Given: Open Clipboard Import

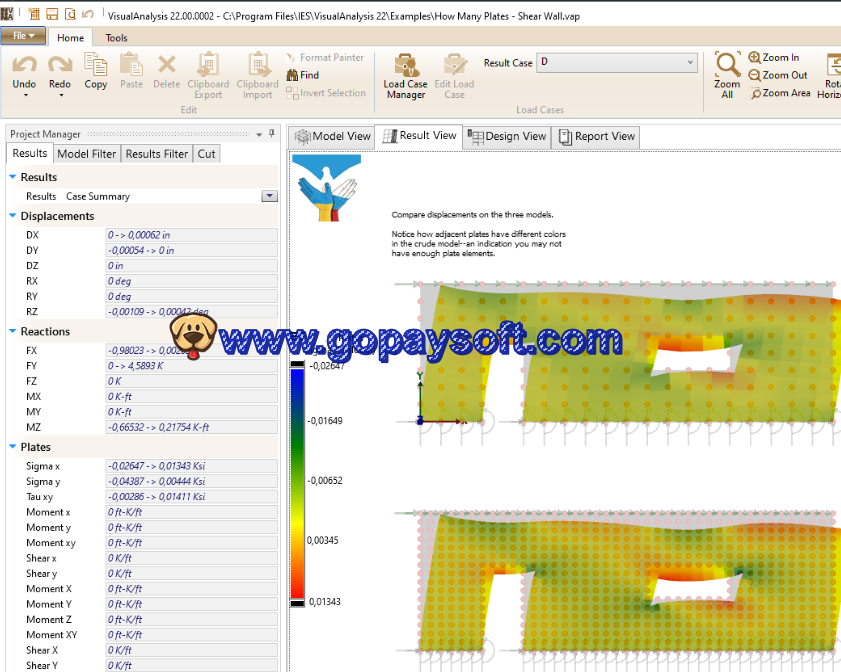Looking at the screenshot, I should point(257,76).
